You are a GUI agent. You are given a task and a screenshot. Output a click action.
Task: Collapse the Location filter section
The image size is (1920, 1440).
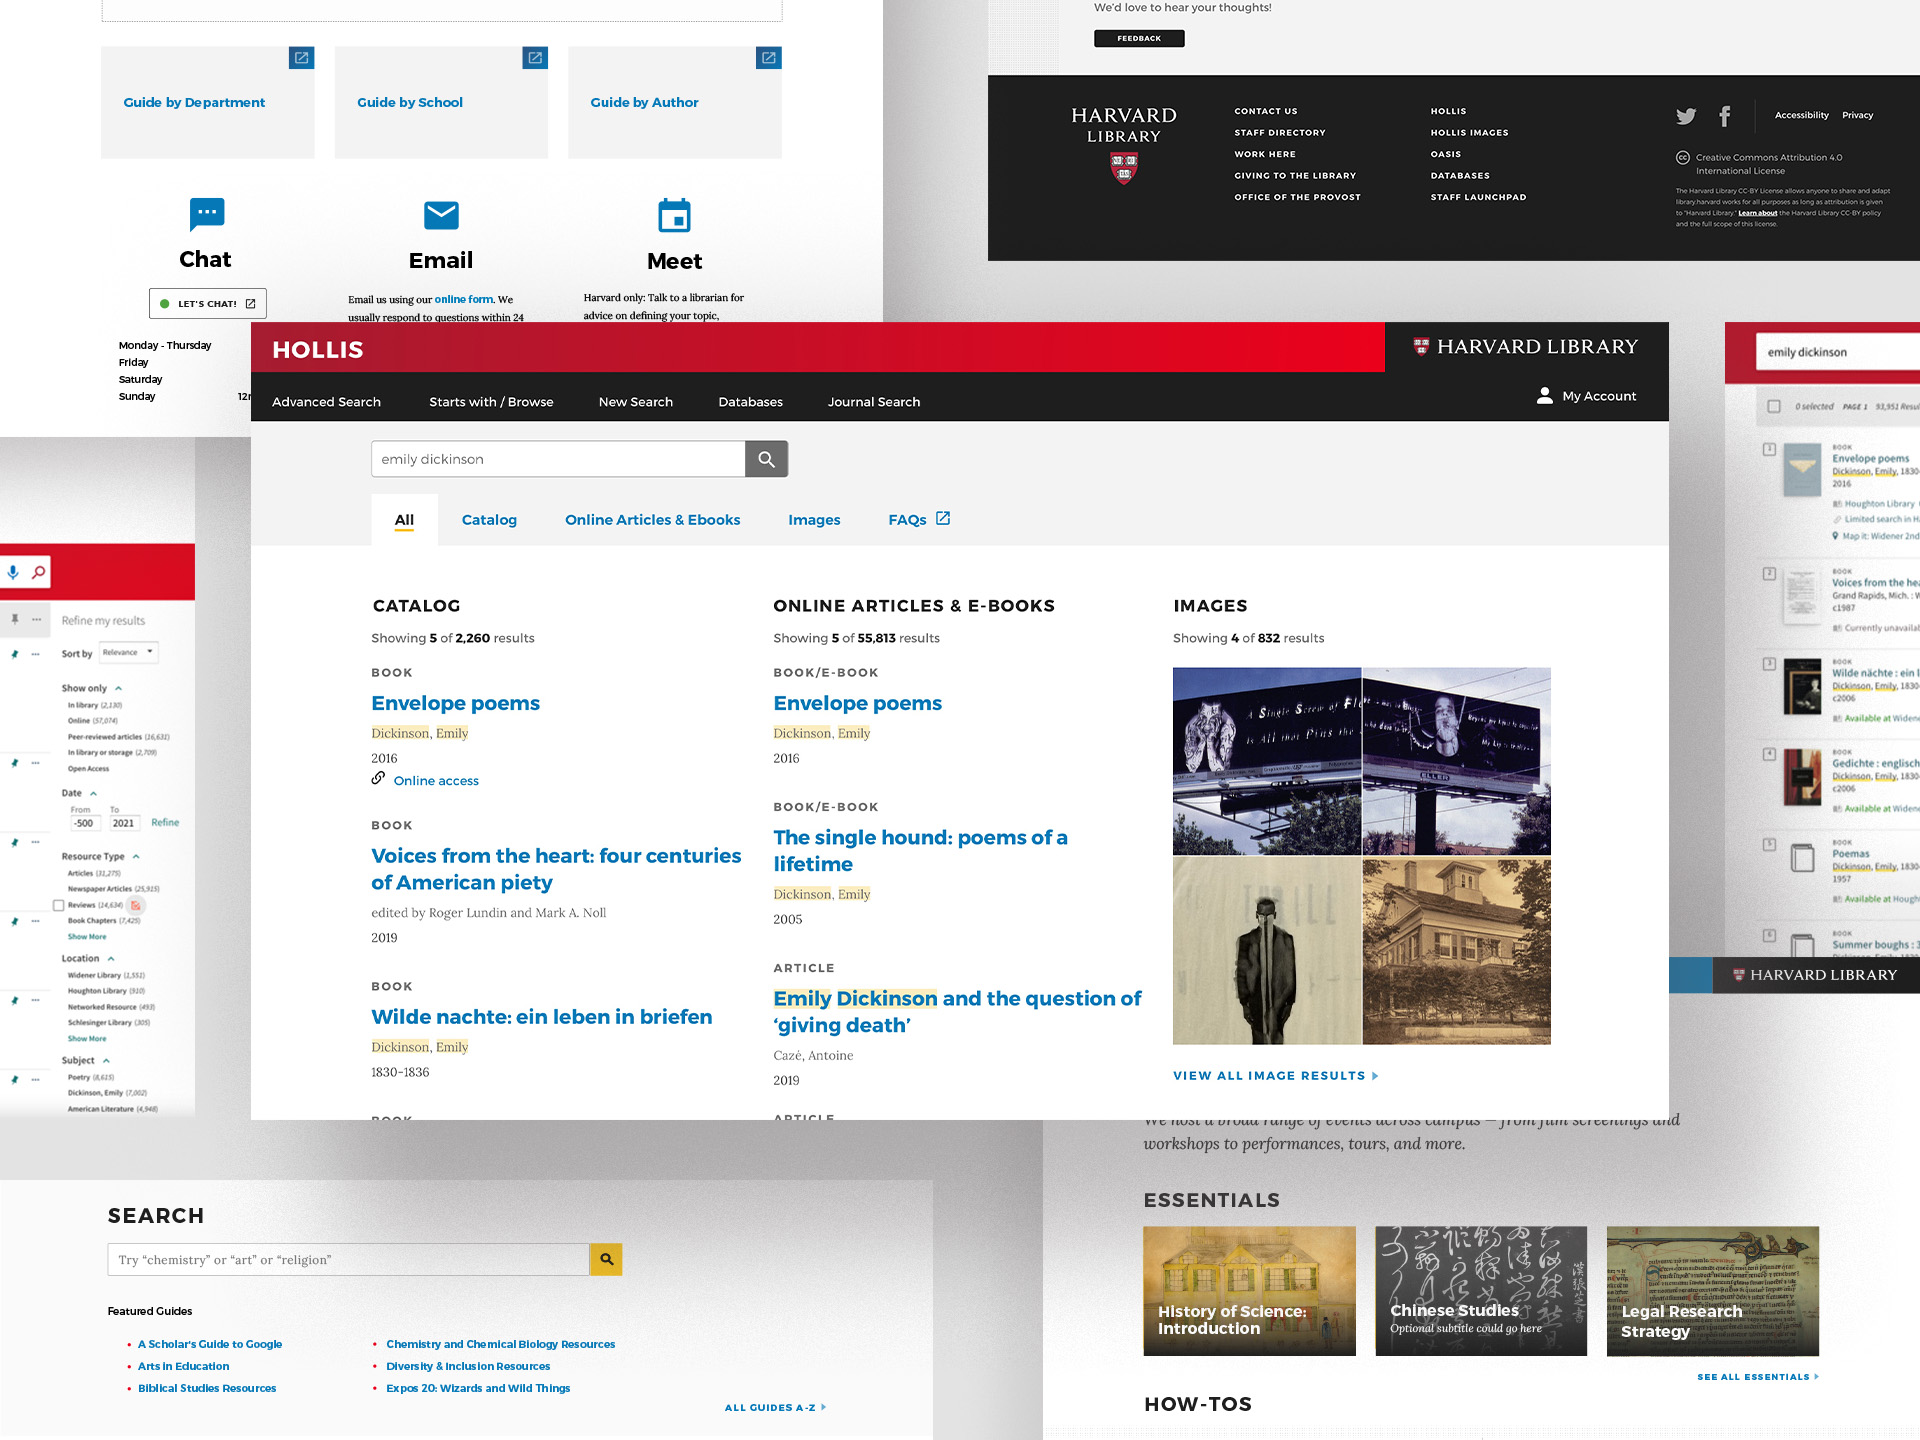(111, 958)
